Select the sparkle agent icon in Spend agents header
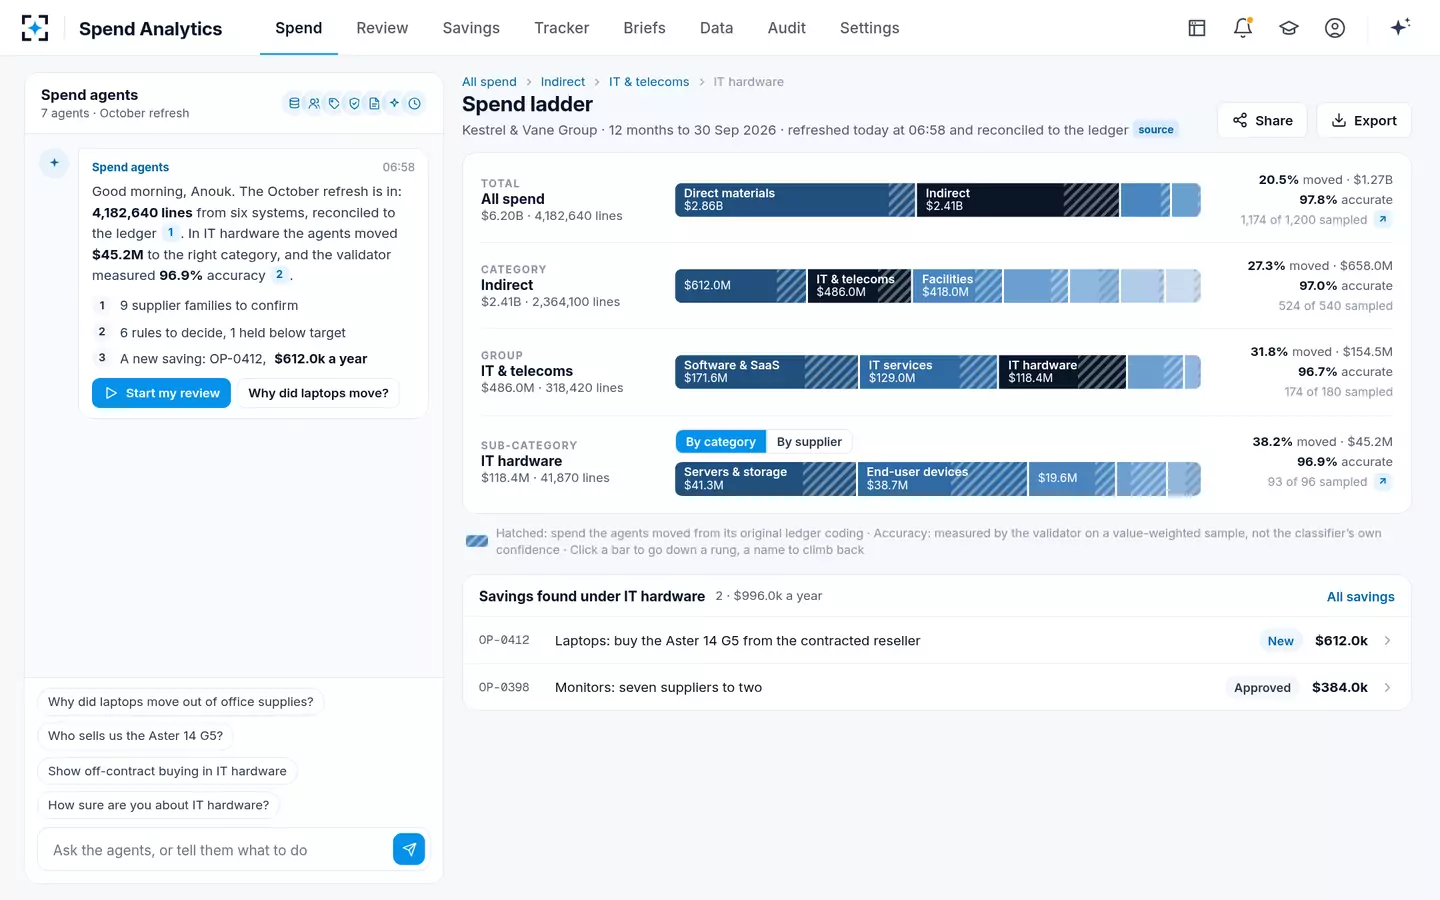This screenshot has height=900, width=1440. pyautogui.click(x=394, y=103)
